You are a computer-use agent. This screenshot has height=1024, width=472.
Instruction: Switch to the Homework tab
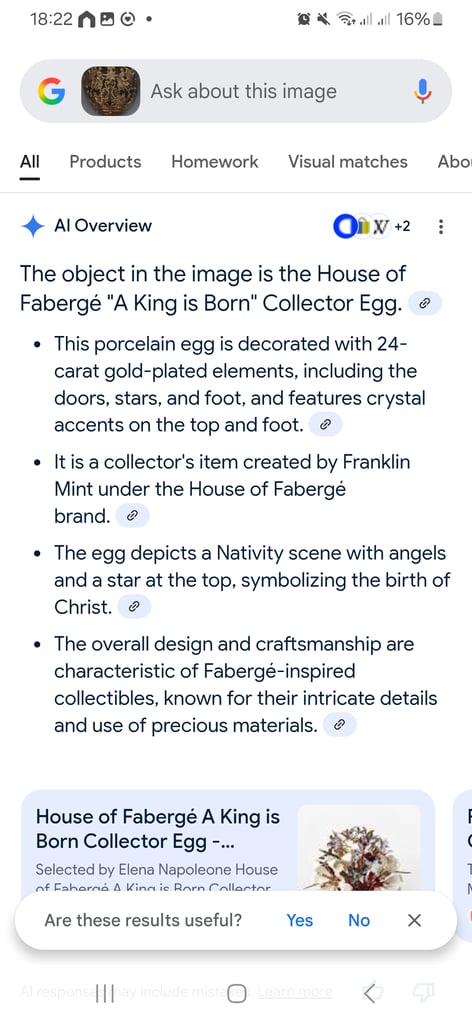coord(215,162)
